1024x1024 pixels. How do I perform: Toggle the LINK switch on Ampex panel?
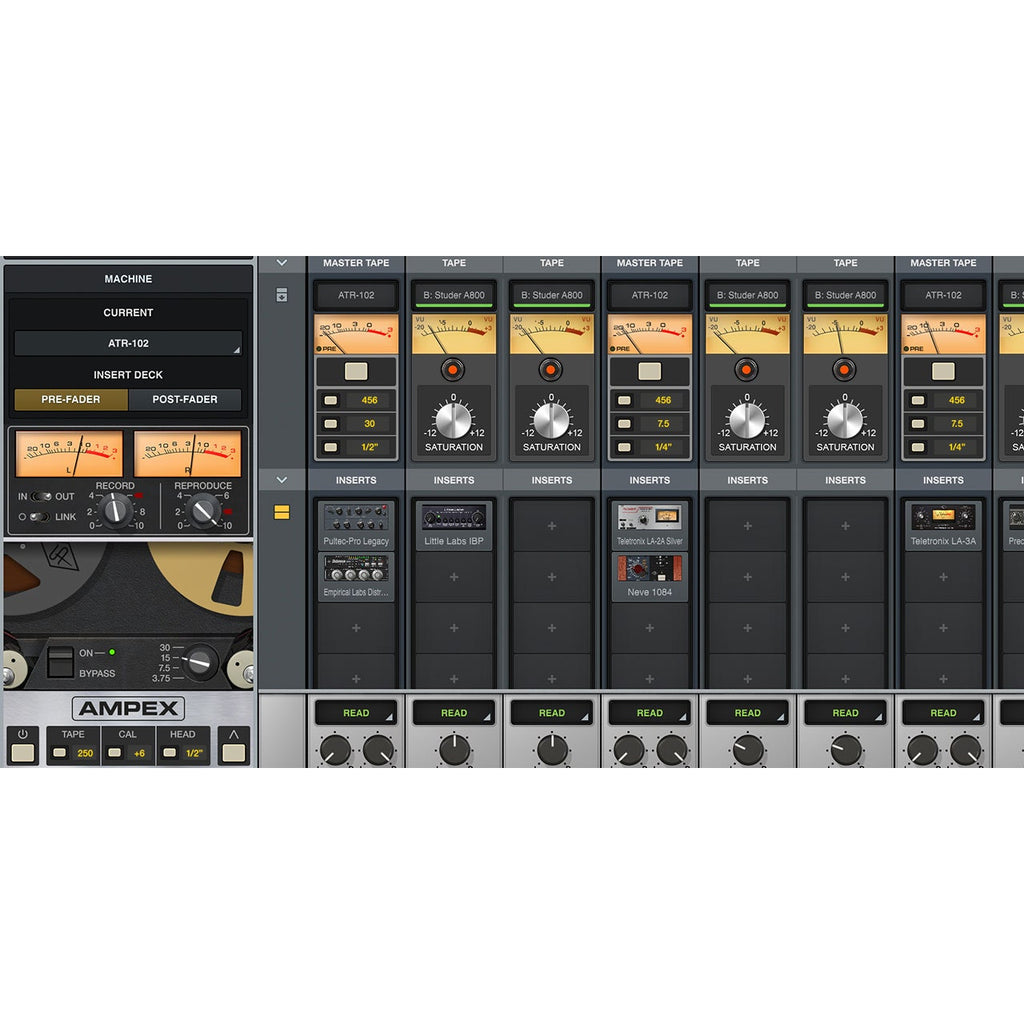point(39,517)
